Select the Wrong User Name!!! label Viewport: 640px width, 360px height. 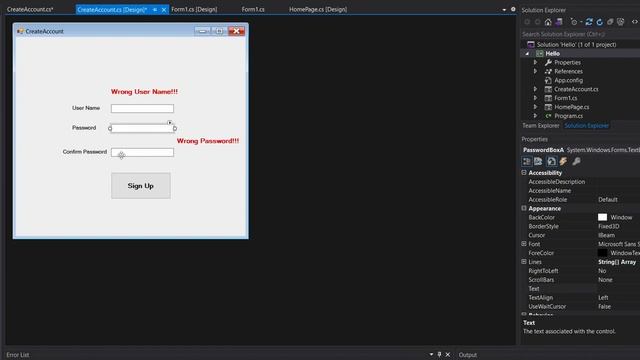point(144,92)
